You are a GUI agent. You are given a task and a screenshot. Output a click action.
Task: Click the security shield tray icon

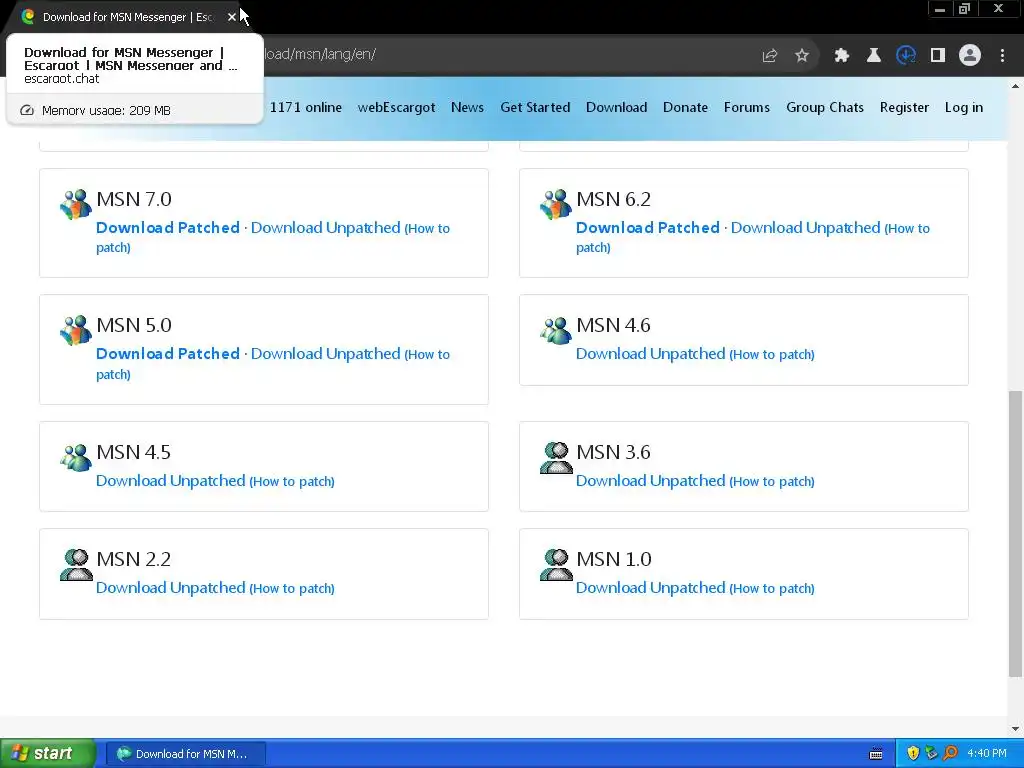coord(913,753)
